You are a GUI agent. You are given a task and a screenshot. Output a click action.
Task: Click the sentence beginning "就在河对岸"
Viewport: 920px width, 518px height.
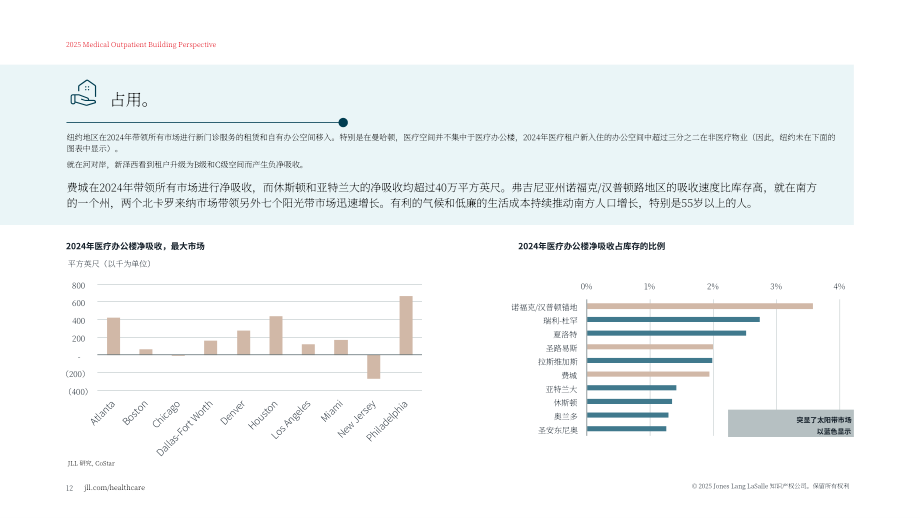[x=185, y=165]
